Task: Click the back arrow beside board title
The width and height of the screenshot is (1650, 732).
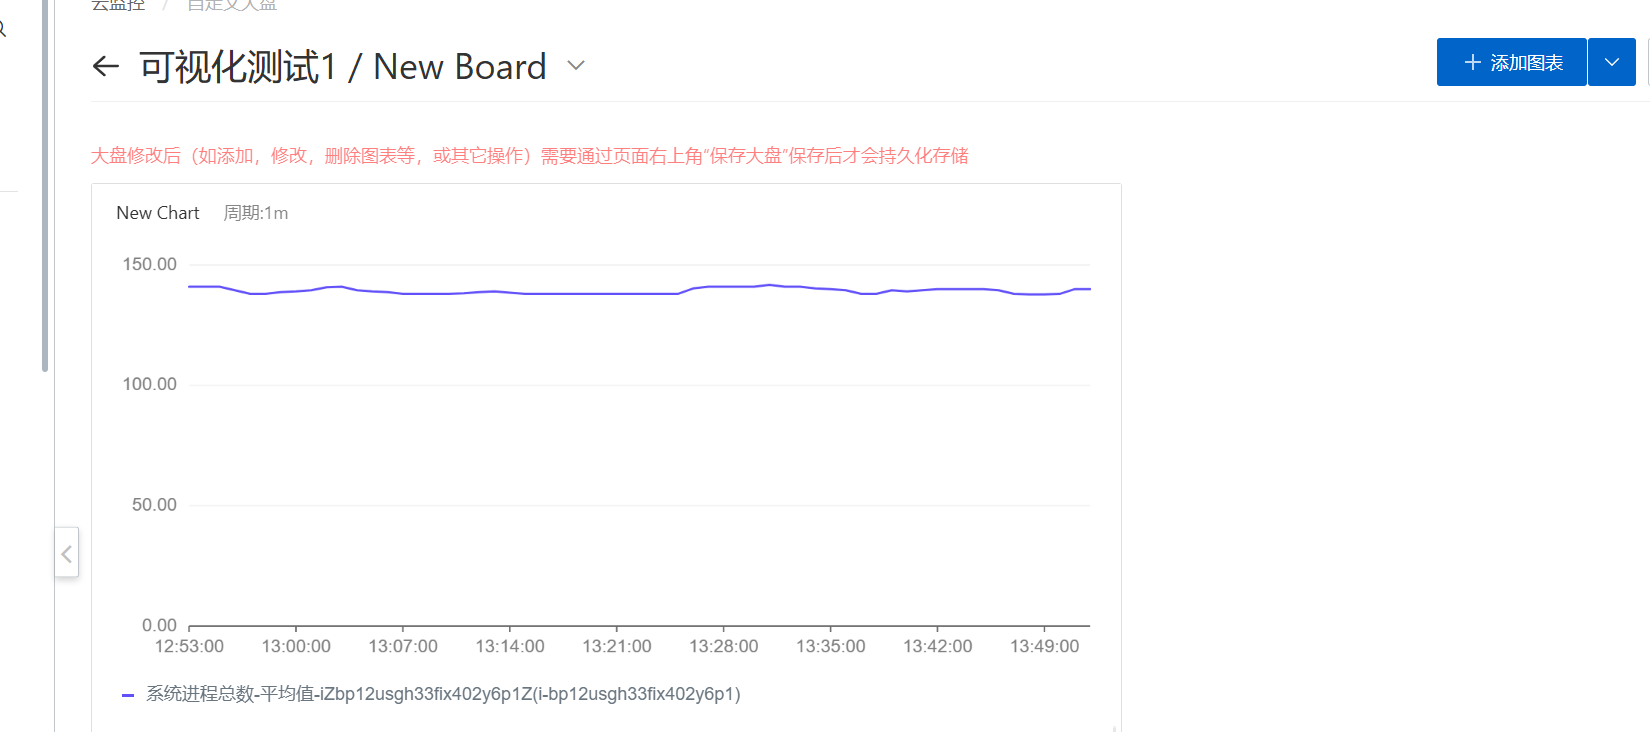Action: click(x=105, y=67)
